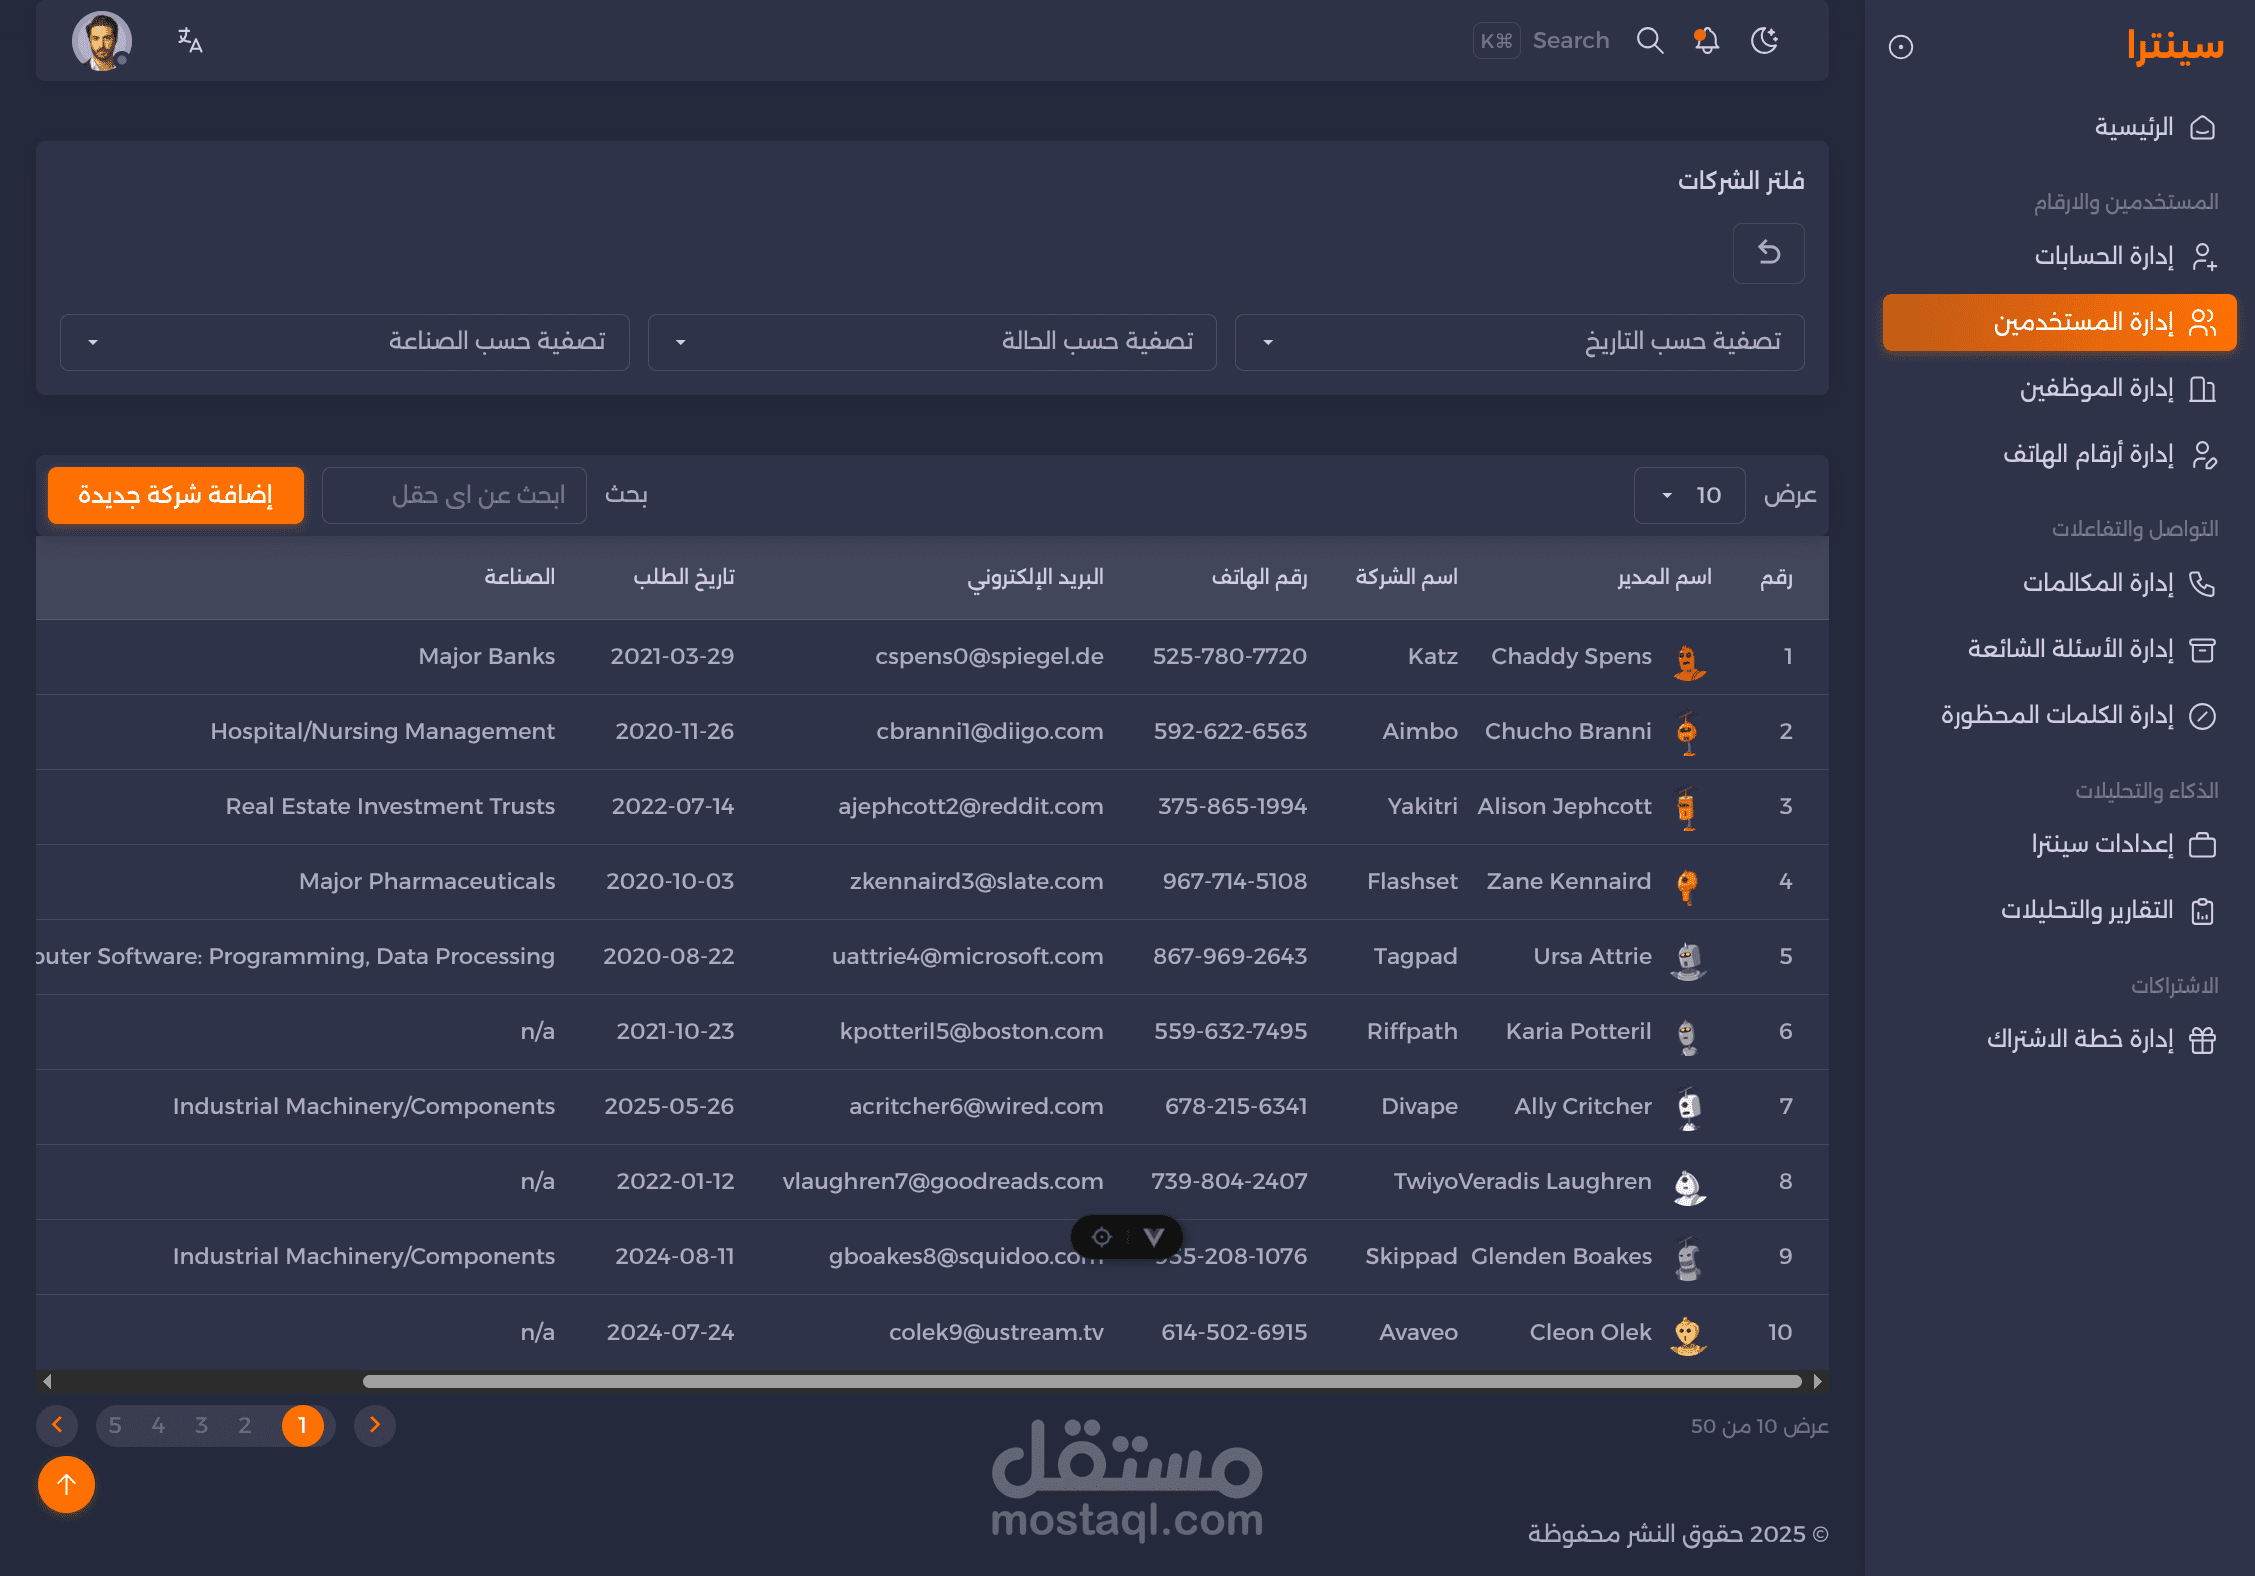Open the language translation icon

point(189,41)
